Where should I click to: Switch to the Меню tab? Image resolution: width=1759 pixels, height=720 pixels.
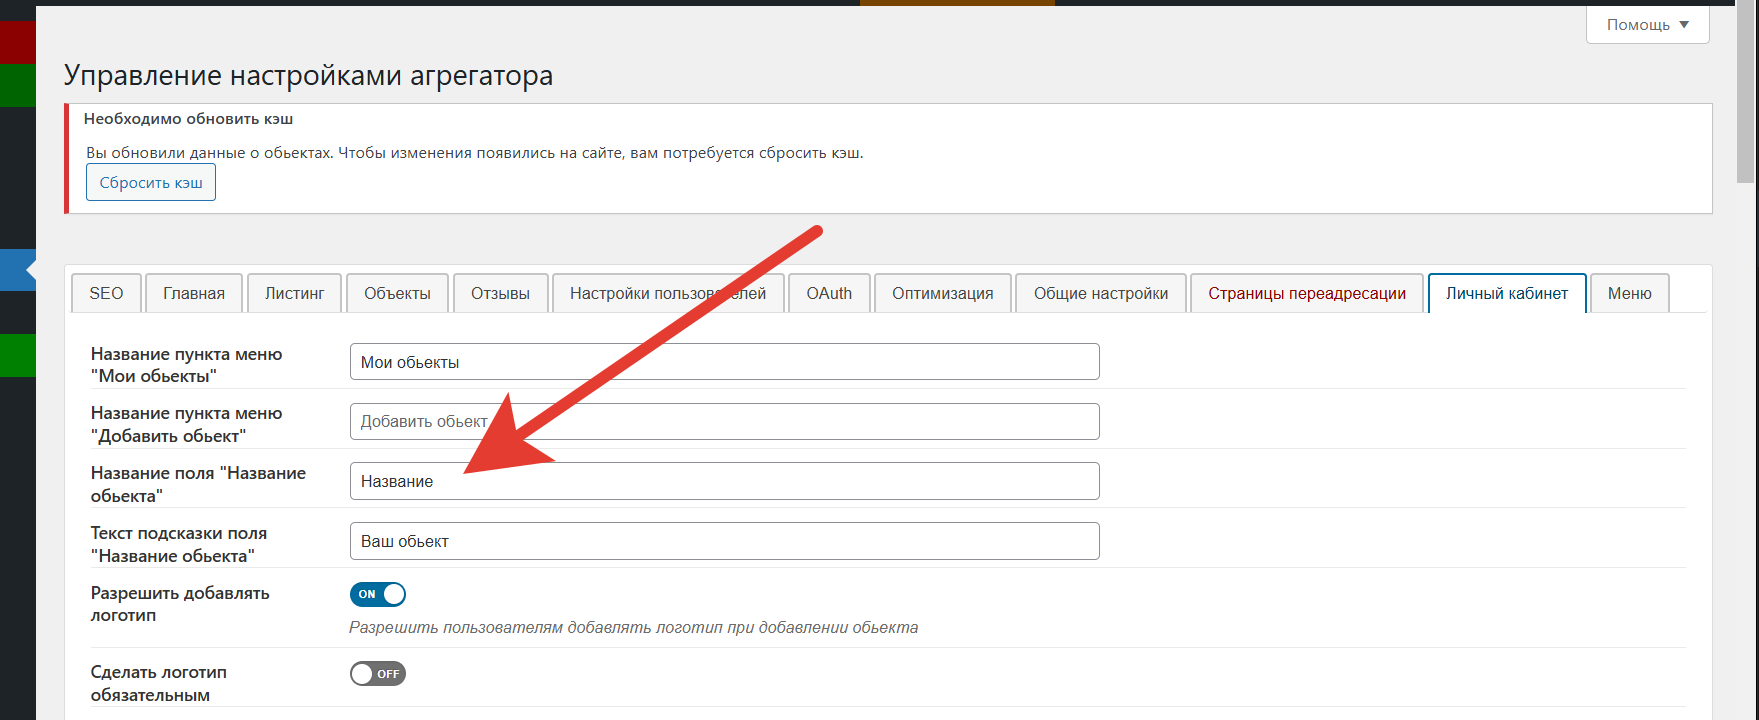click(x=1629, y=293)
